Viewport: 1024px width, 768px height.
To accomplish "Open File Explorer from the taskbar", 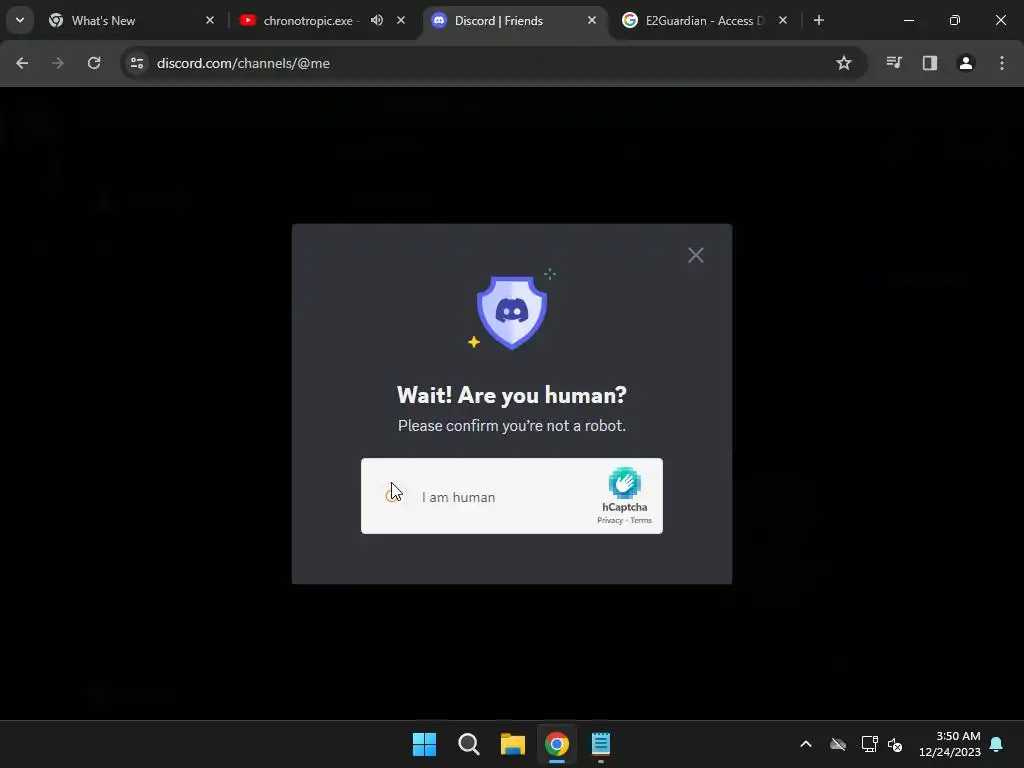I will [513, 744].
